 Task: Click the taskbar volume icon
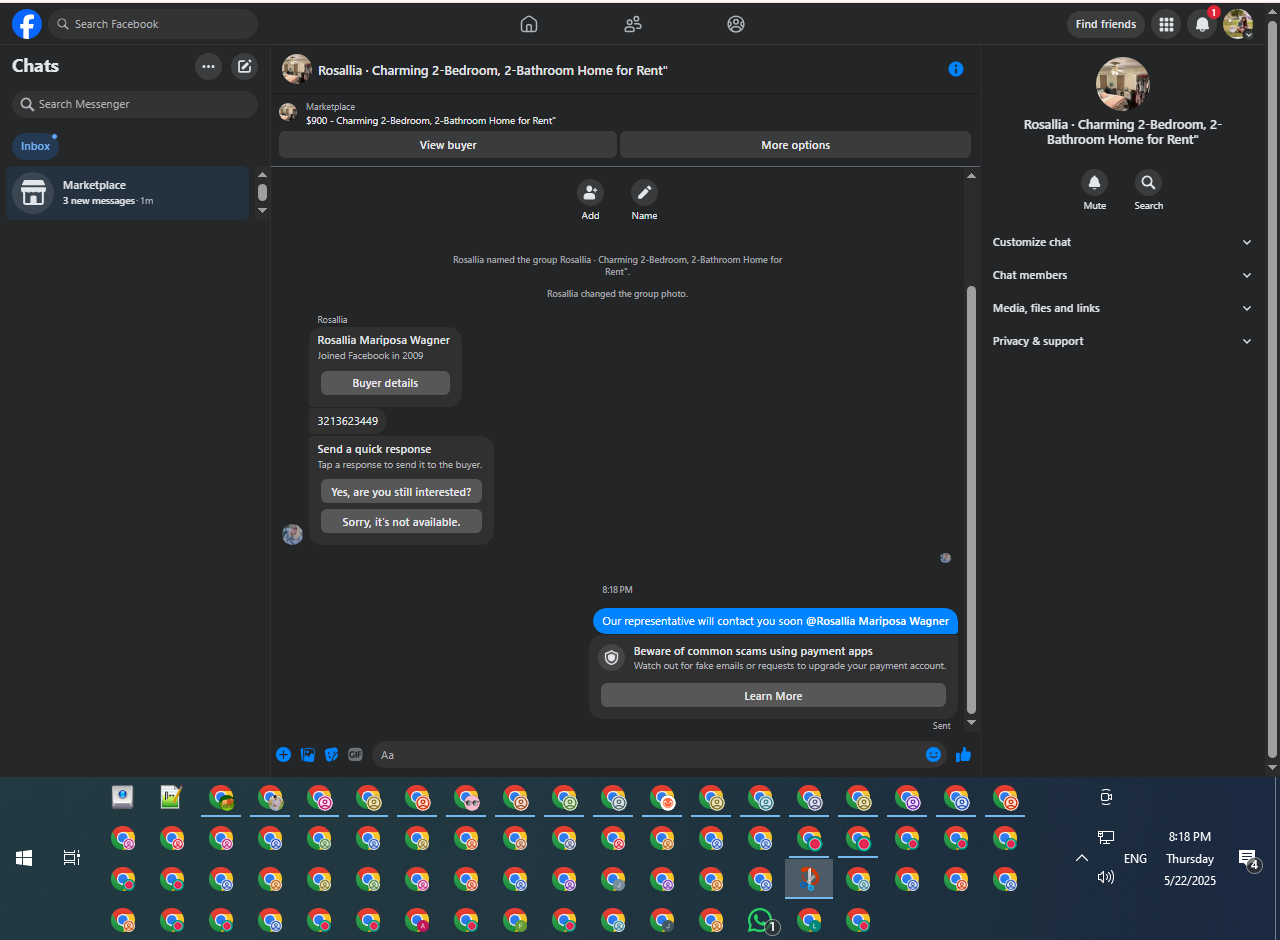(x=1105, y=877)
